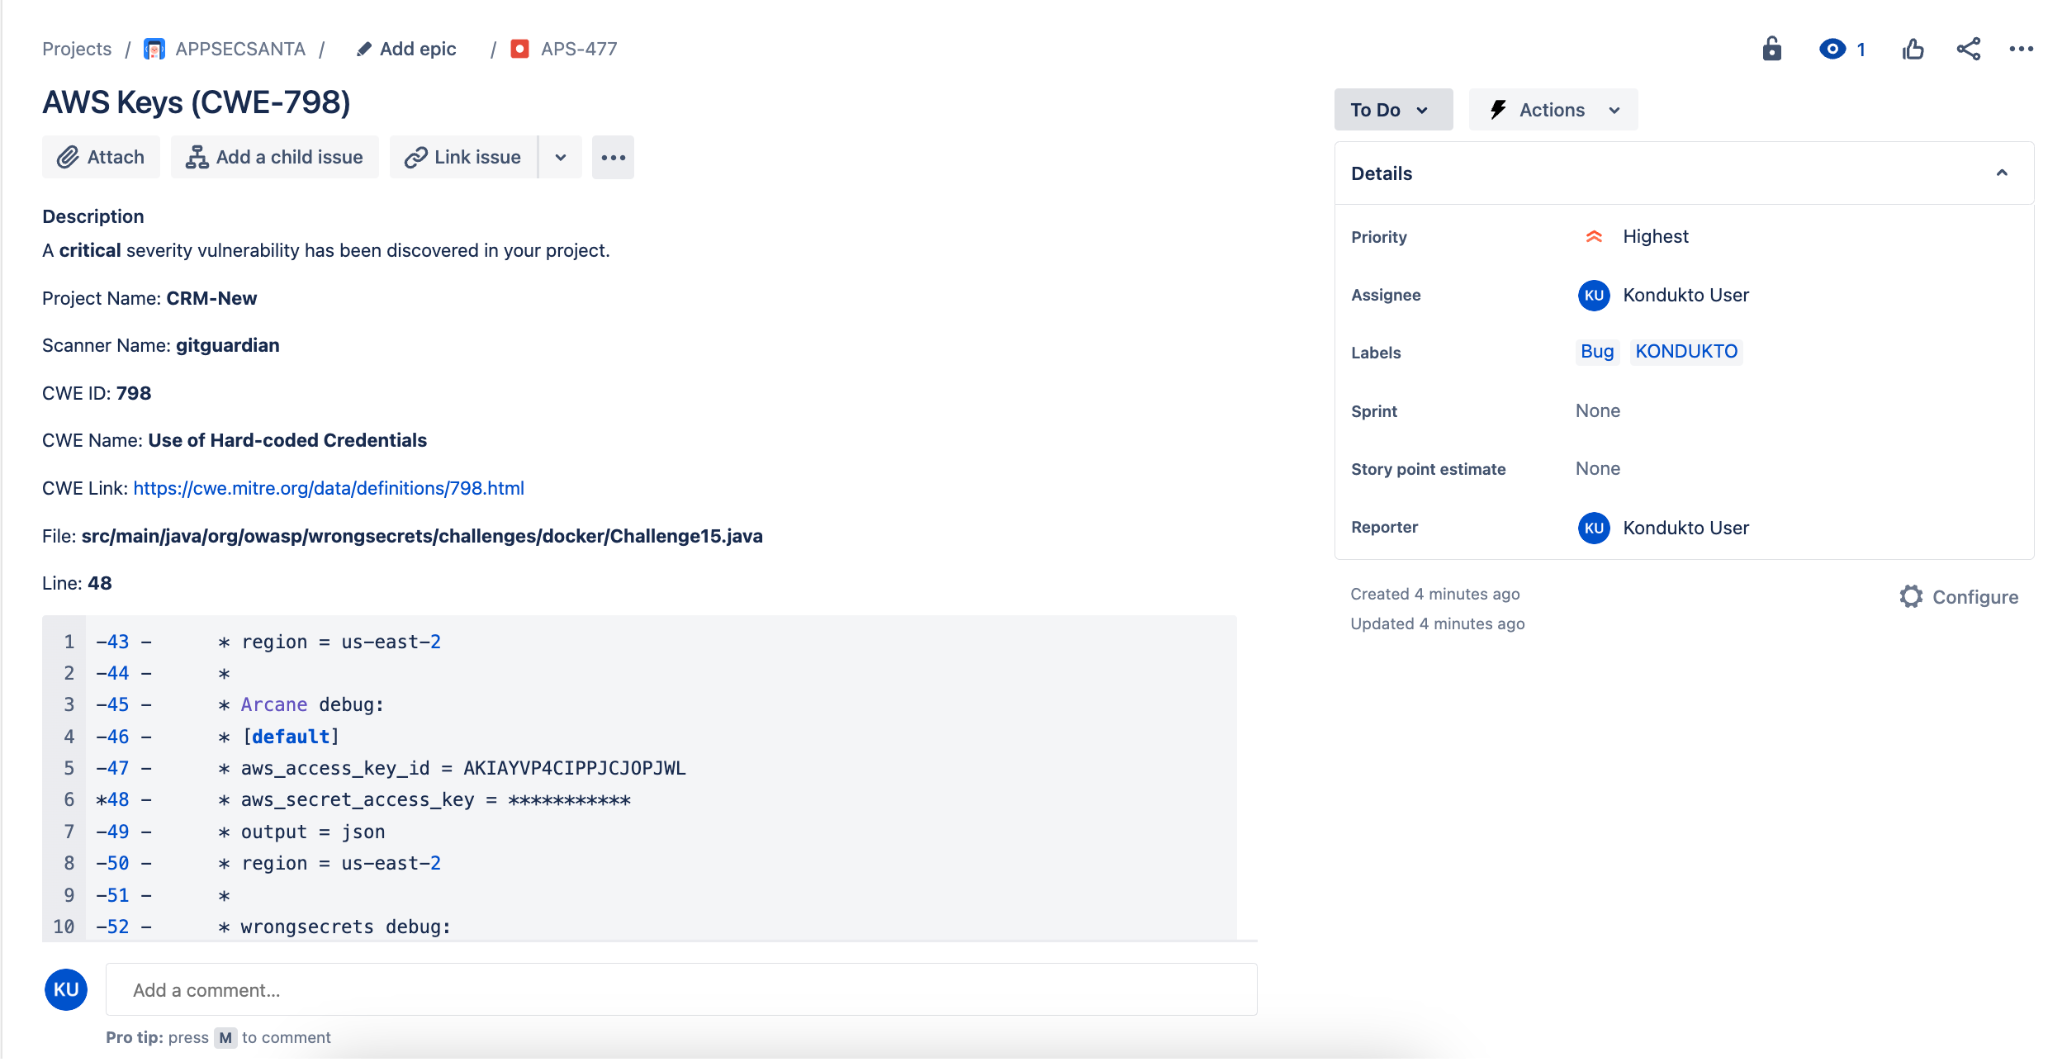Click the Add a comment field
The width and height of the screenshot is (2048, 1059).
tap(680, 989)
